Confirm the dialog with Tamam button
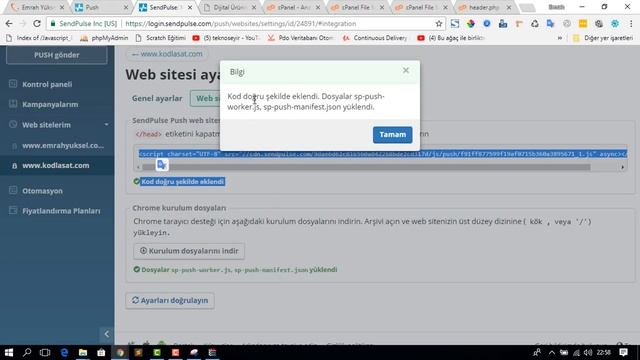This screenshot has height=360, width=640. point(392,135)
